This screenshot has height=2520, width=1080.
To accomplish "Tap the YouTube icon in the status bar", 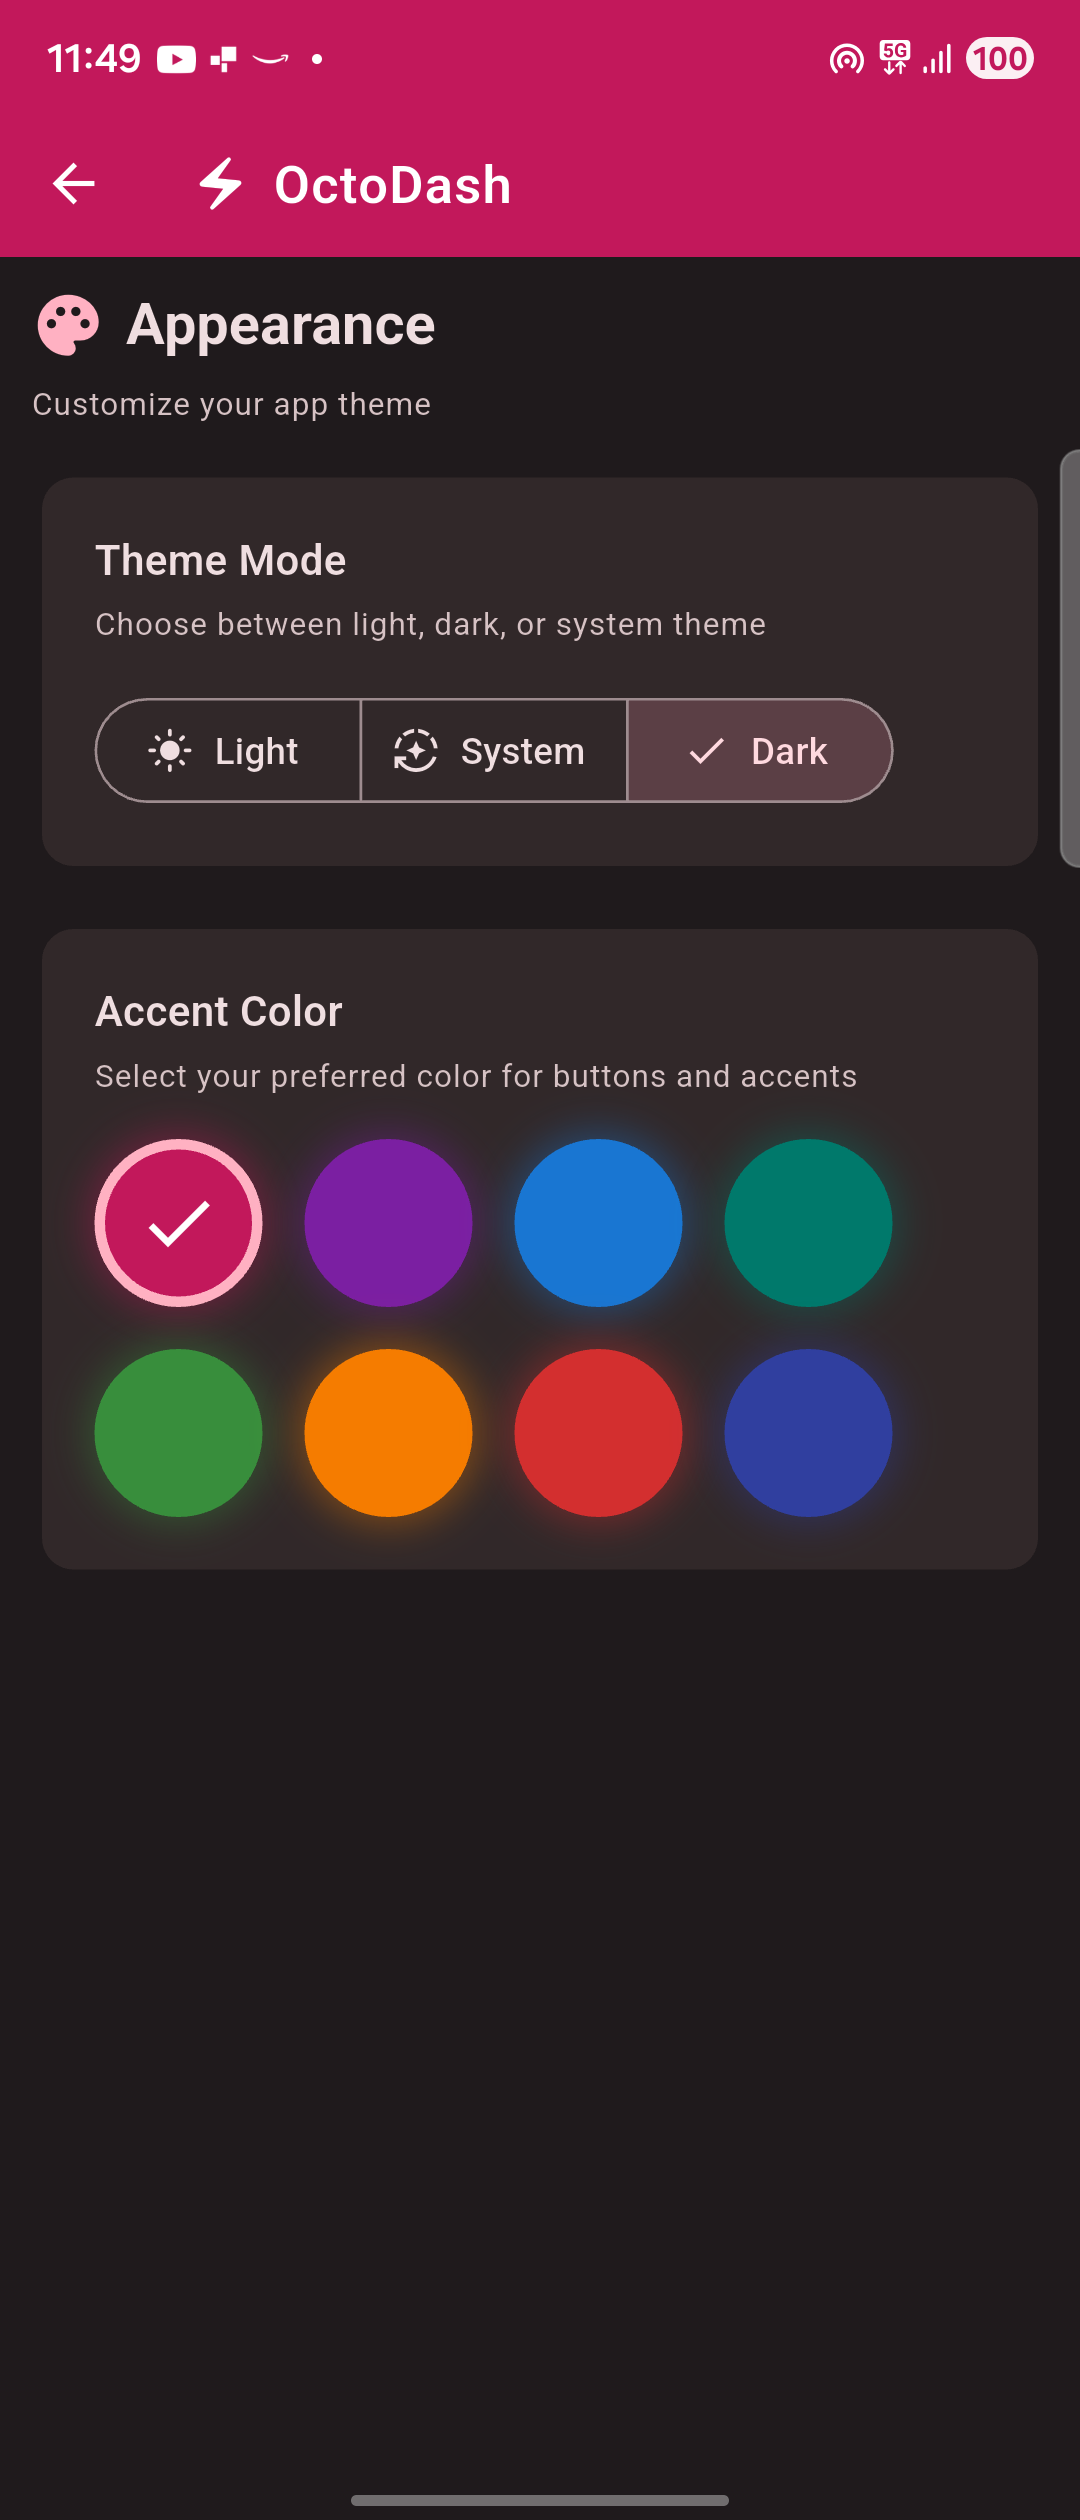I will tap(176, 58).
